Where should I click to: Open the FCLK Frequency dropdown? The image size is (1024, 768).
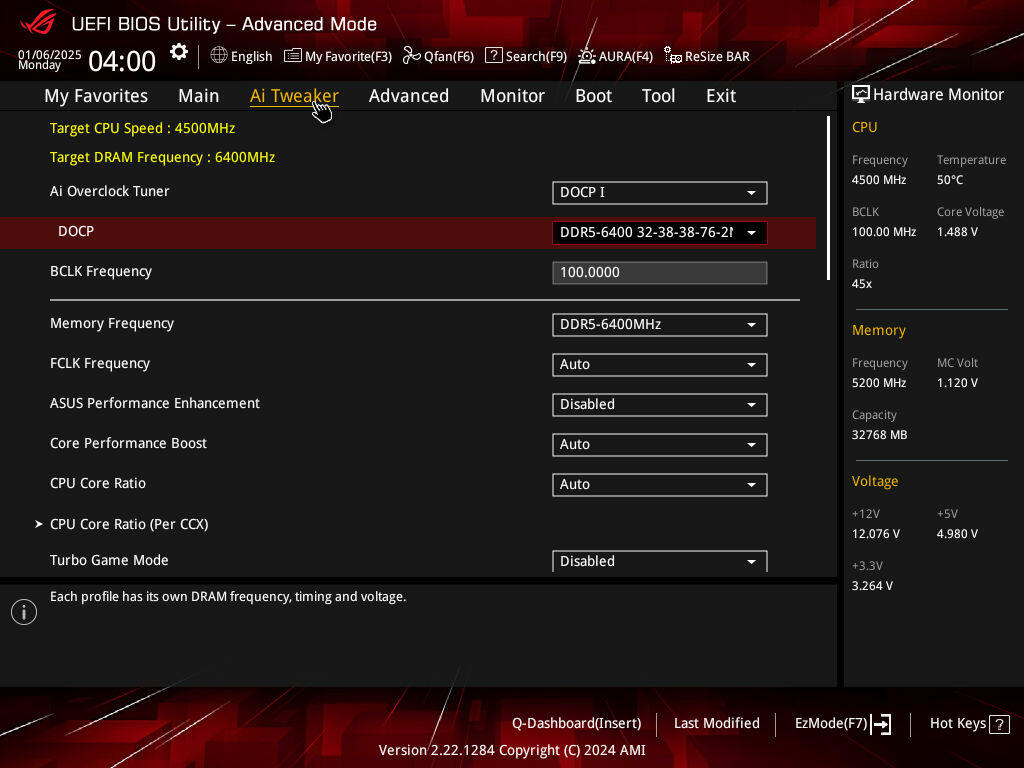click(x=660, y=364)
